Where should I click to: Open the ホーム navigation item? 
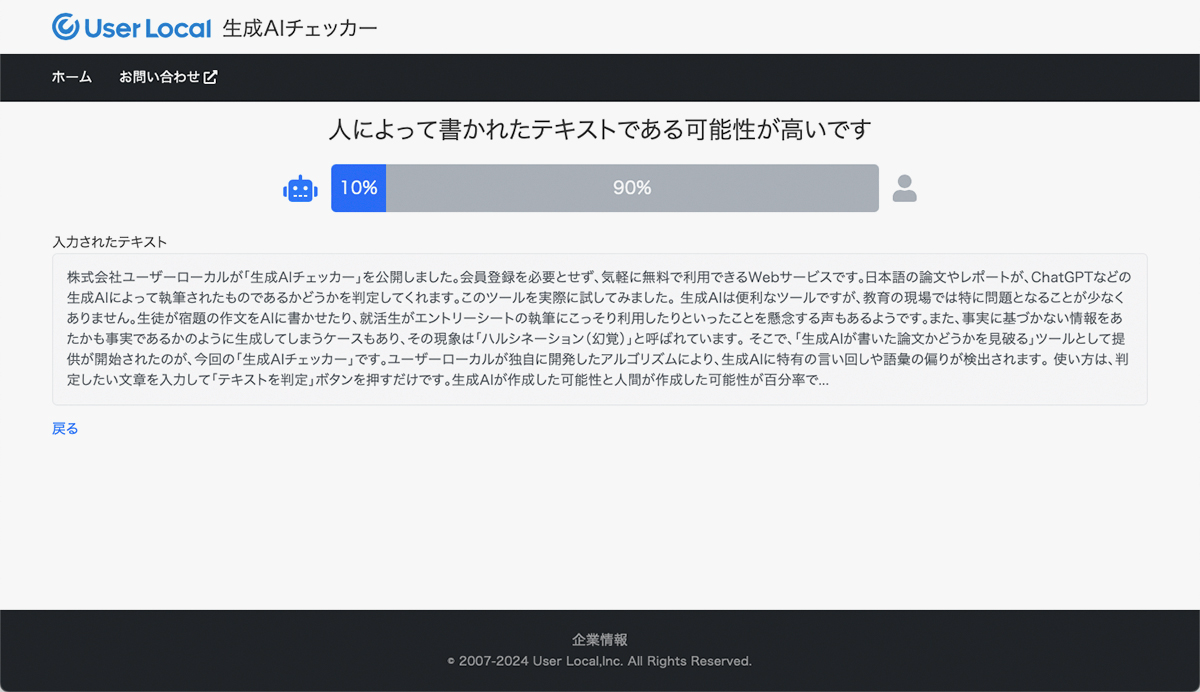coord(72,77)
